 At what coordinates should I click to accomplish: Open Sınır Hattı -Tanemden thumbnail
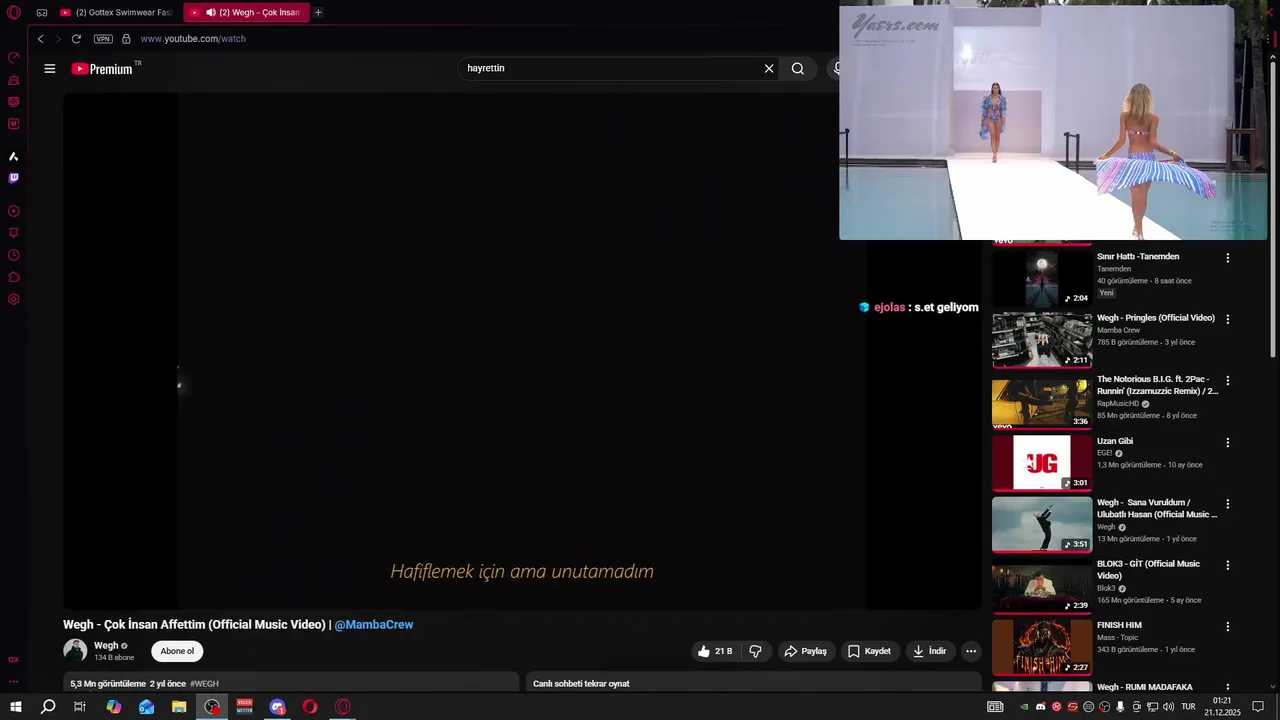[x=1042, y=278]
